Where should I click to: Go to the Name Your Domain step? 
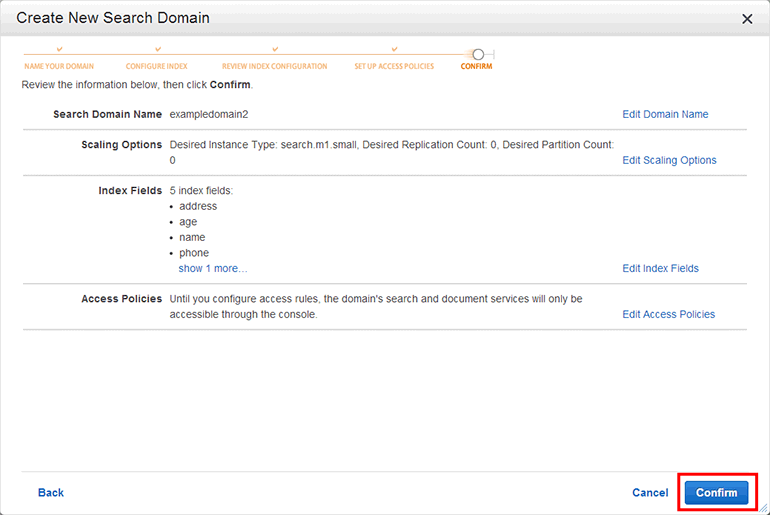59,67
